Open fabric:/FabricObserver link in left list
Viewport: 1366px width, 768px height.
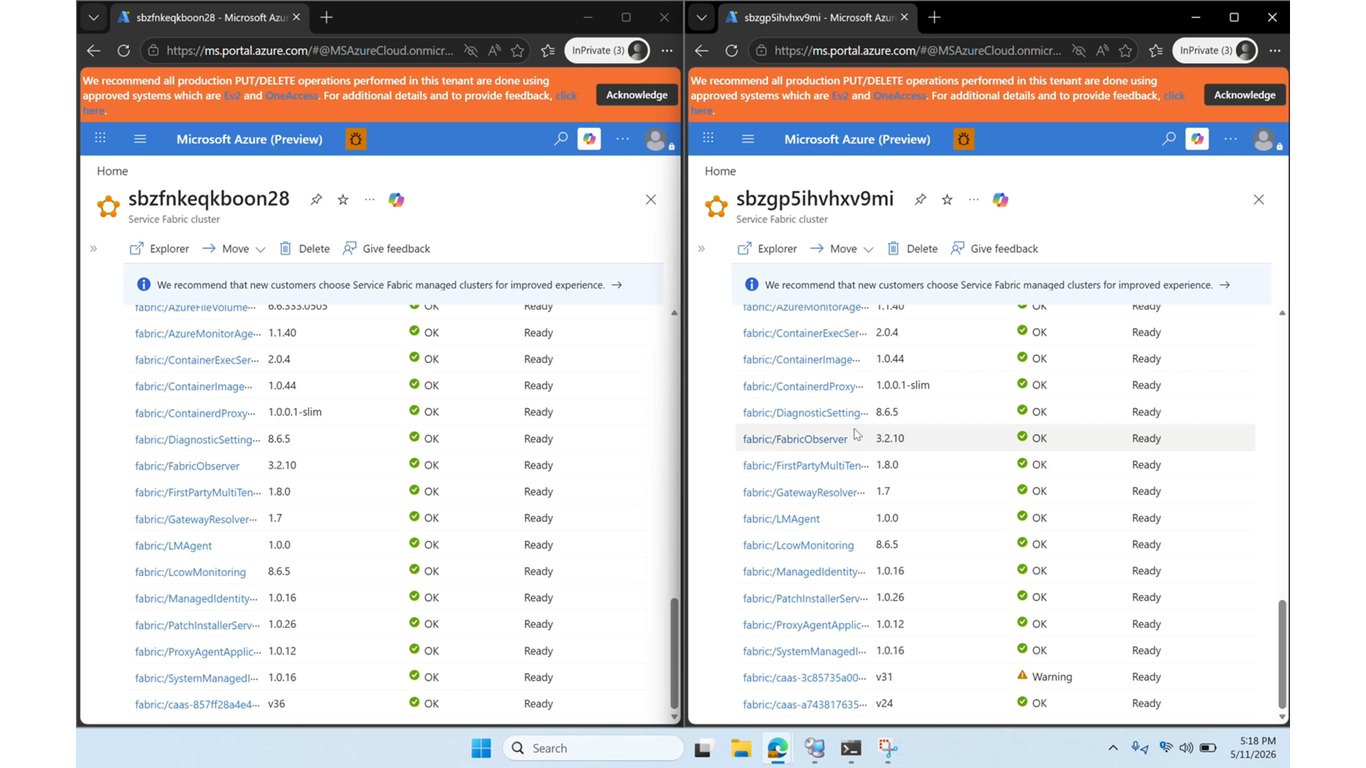pos(187,466)
